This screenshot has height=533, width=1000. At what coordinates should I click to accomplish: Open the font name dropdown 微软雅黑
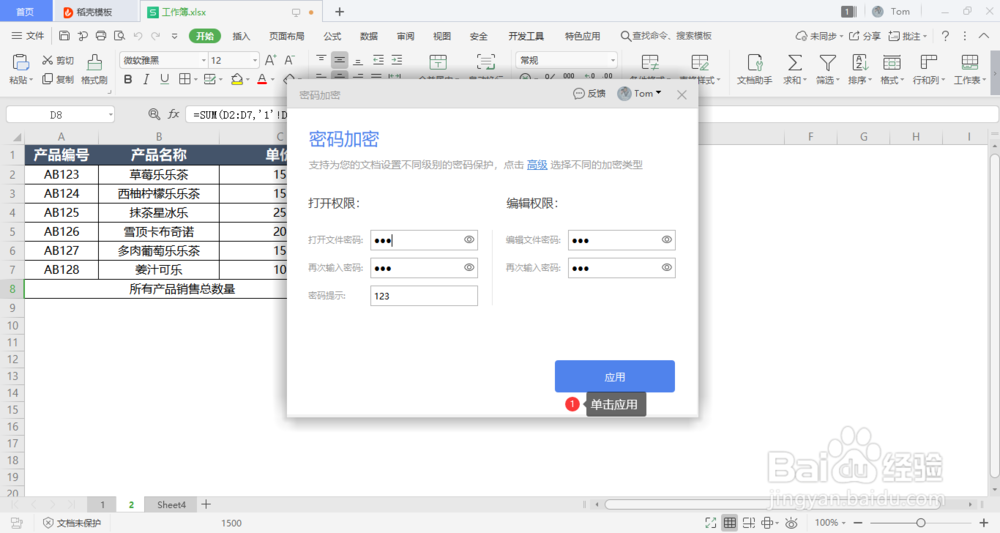pyautogui.click(x=203, y=60)
